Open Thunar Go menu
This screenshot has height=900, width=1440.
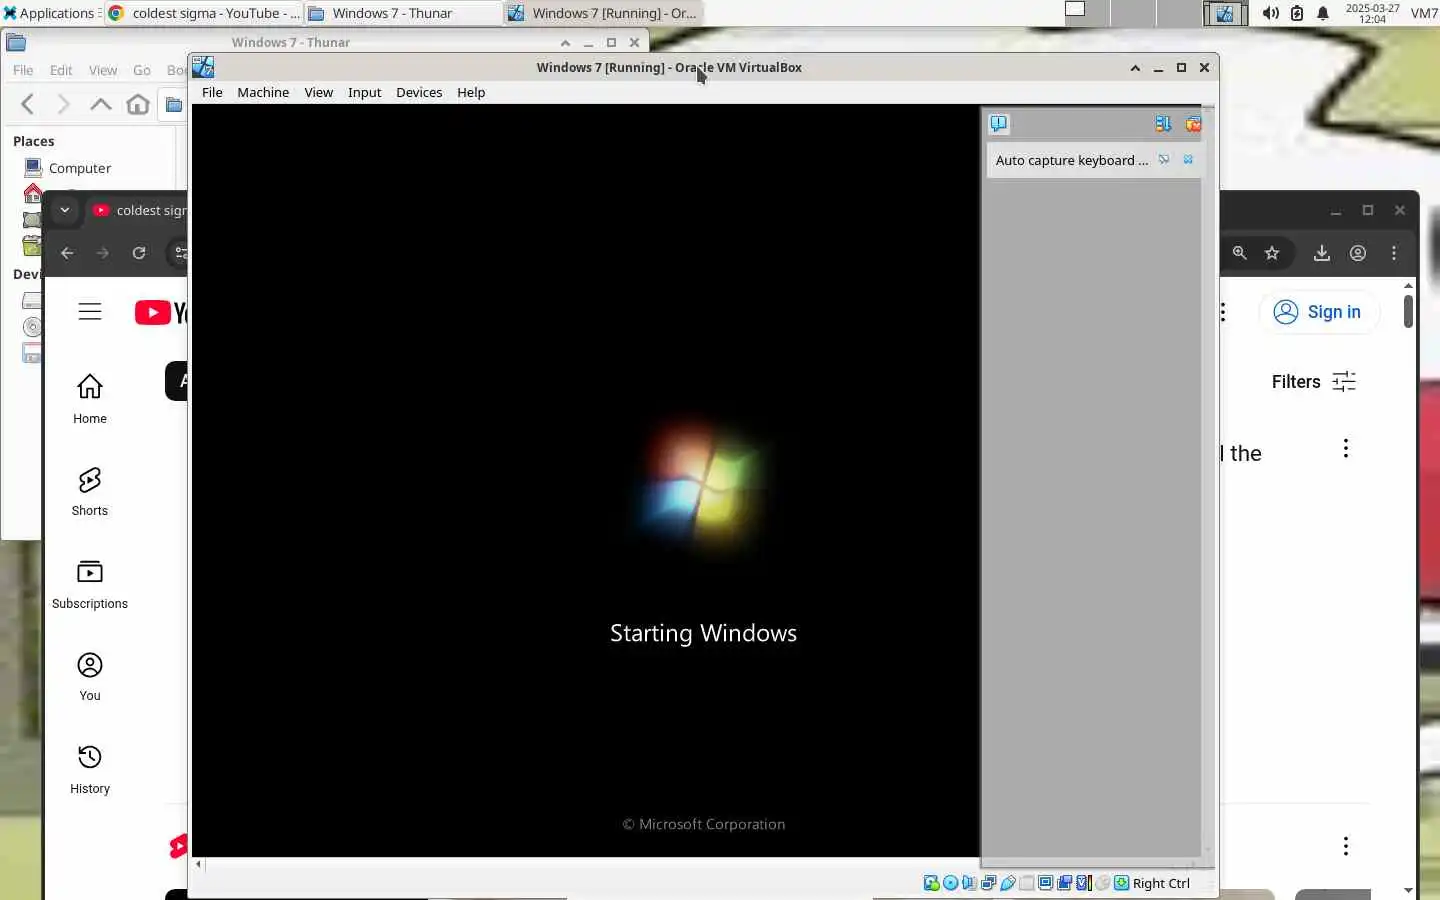click(x=142, y=70)
